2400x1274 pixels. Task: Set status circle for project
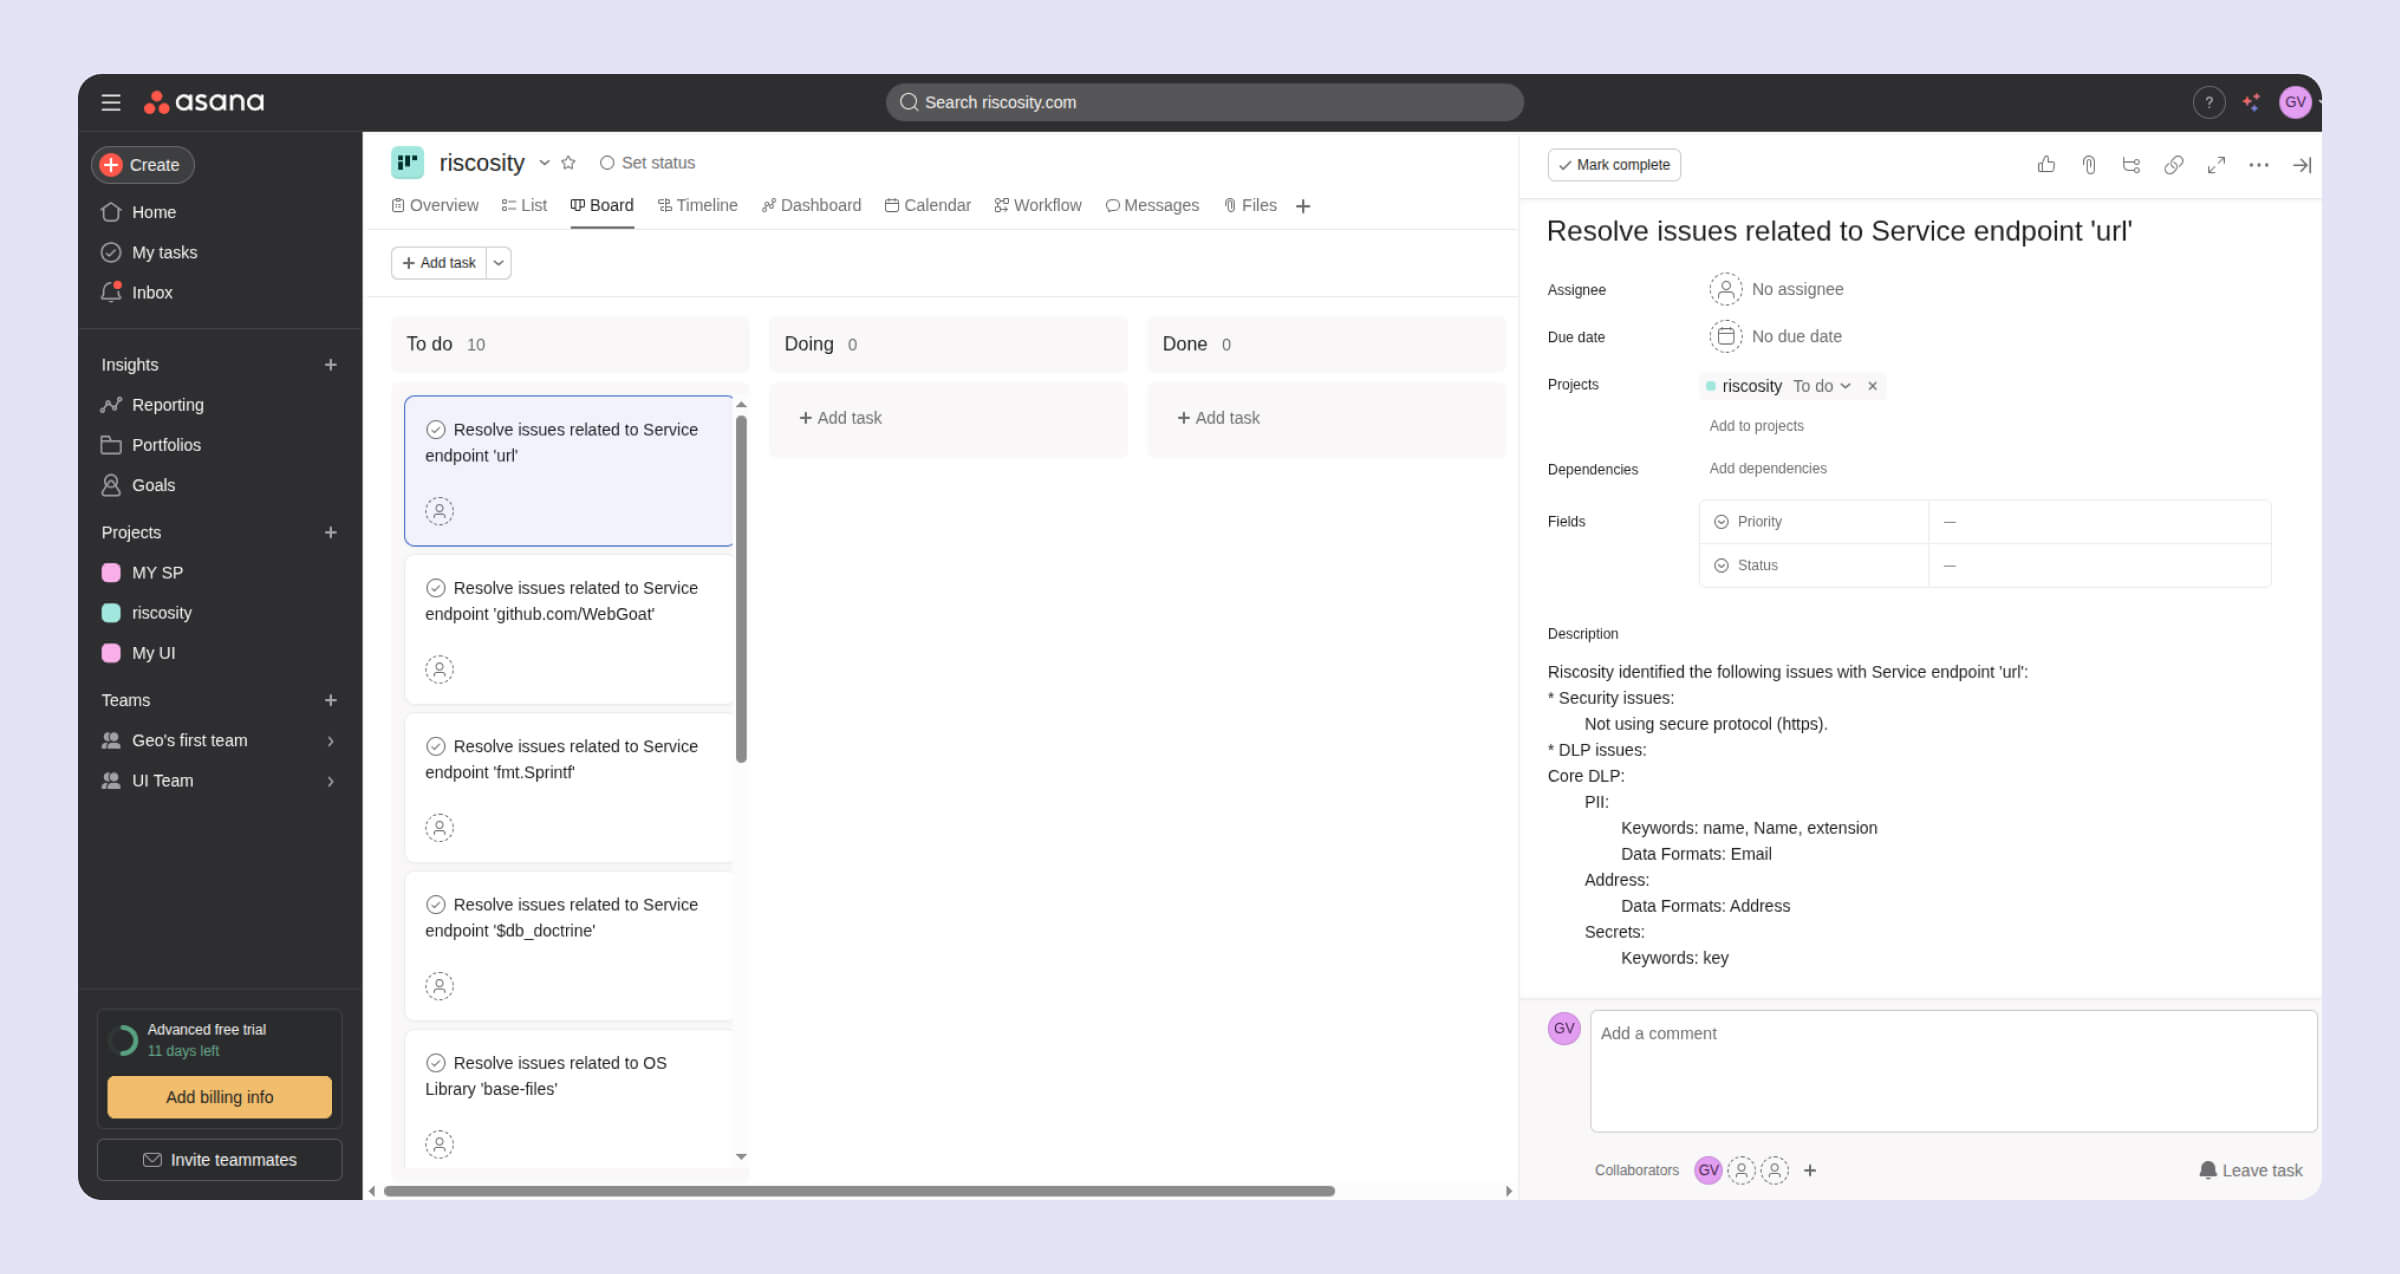606,163
